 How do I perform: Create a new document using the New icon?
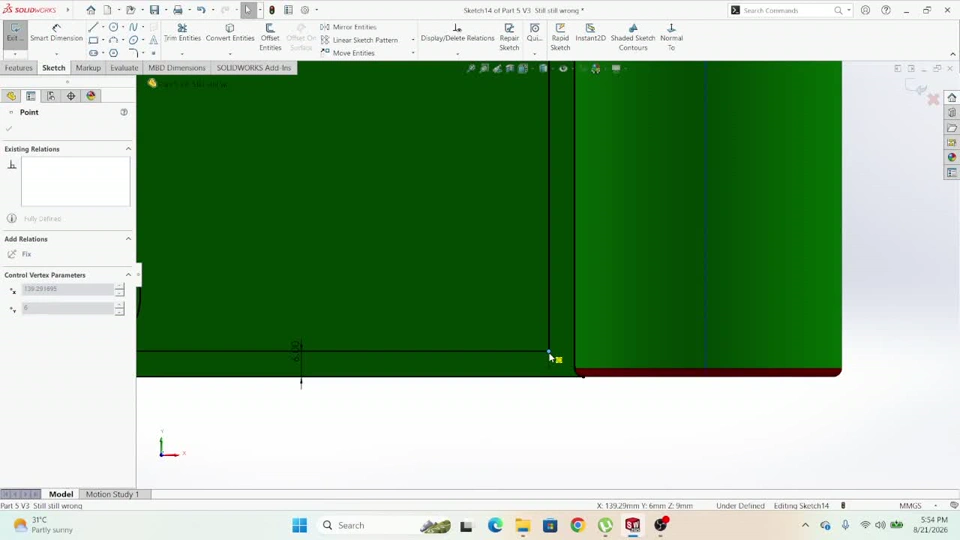tap(108, 10)
